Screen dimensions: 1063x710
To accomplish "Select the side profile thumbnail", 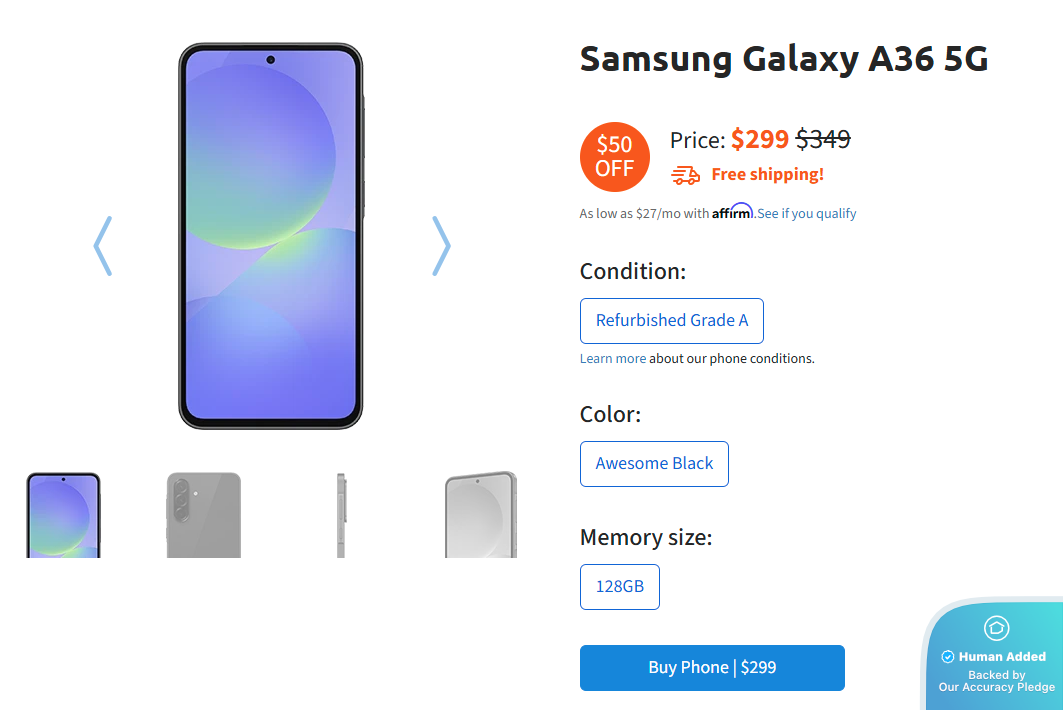I will [341, 515].
